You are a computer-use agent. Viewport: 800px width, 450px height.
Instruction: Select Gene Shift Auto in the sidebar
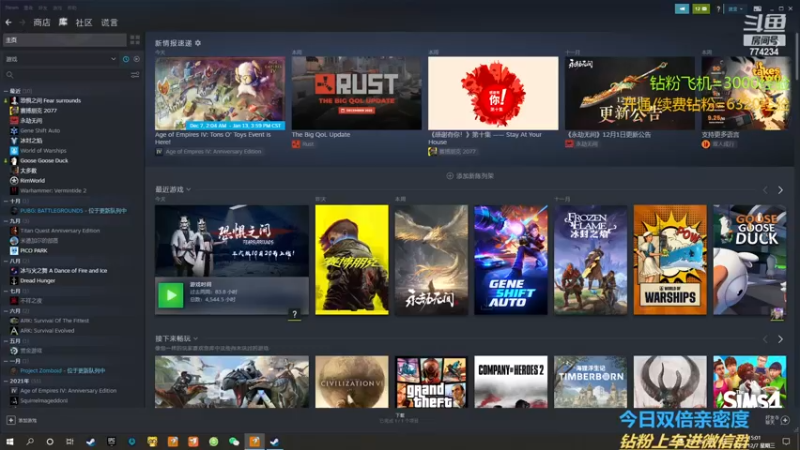coord(40,131)
